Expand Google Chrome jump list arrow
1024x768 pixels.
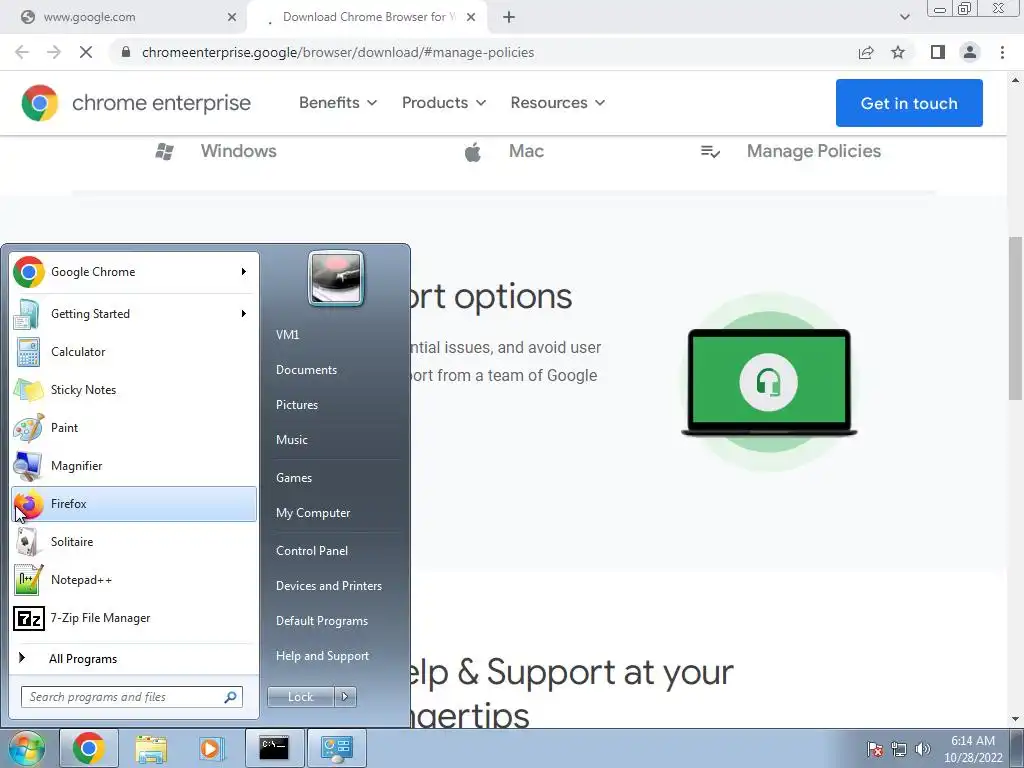point(244,272)
